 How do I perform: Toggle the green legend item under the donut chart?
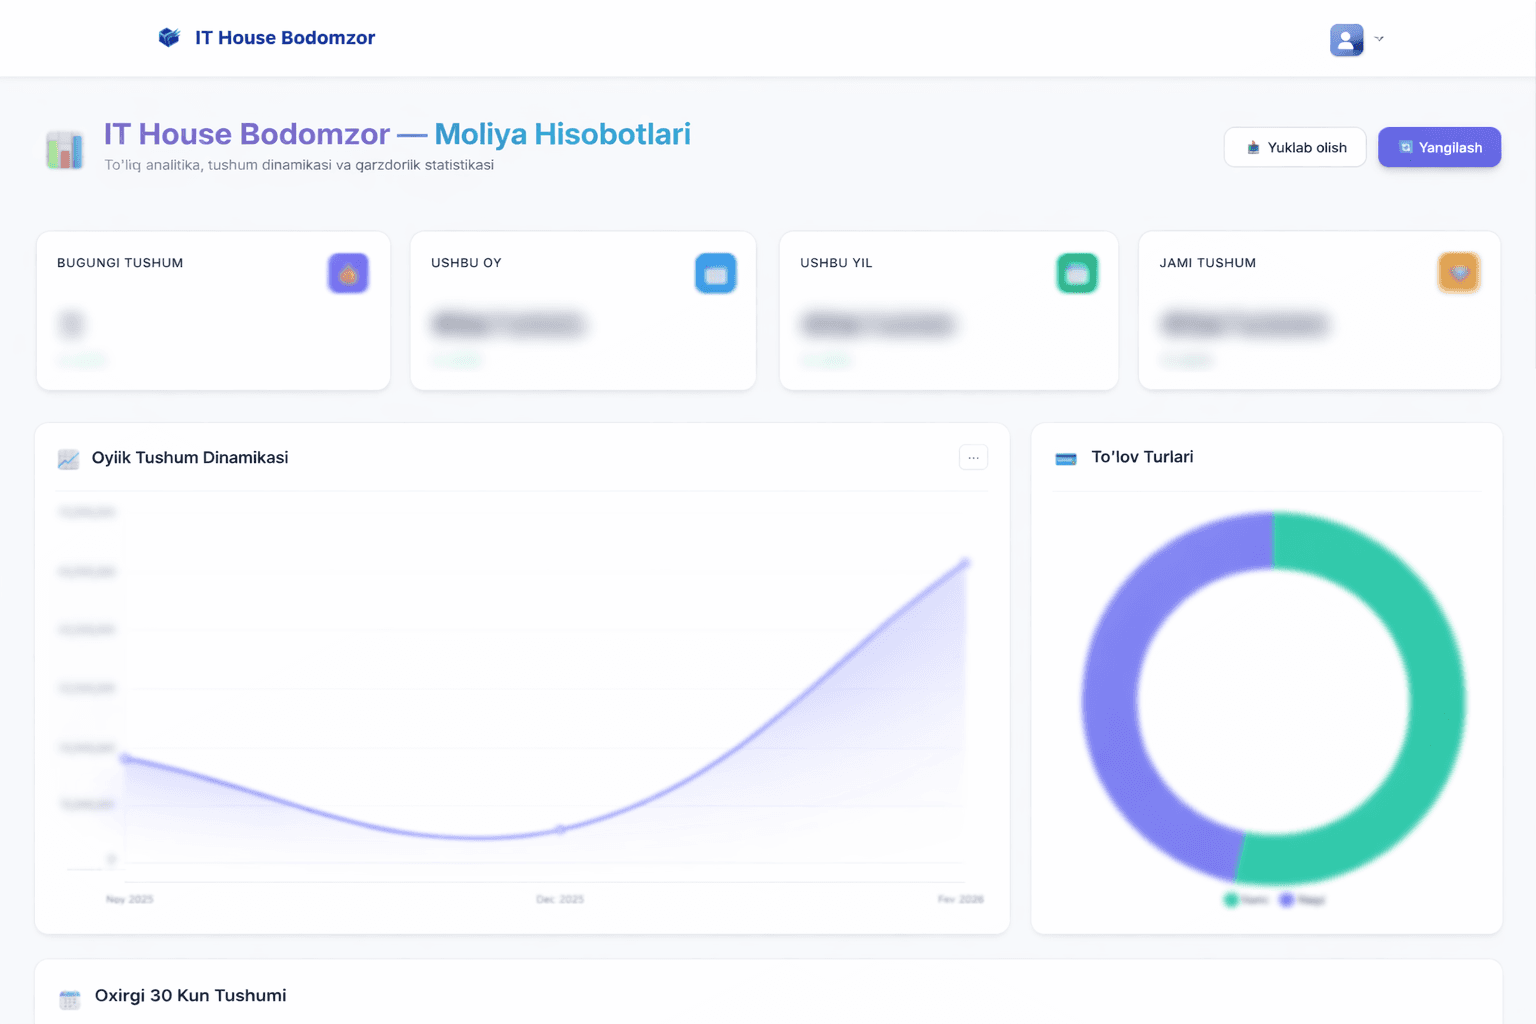pos(1246,900)
